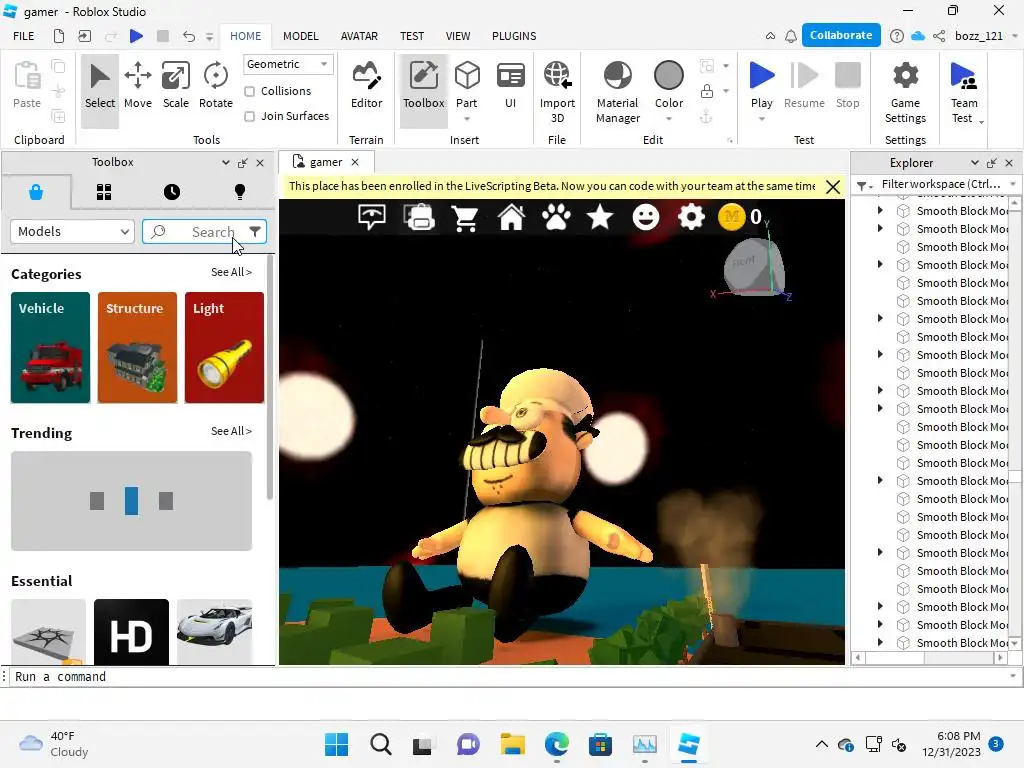Expand the first Smooth Block Model row
This screenshot has width=1024, height=768.
880,210
